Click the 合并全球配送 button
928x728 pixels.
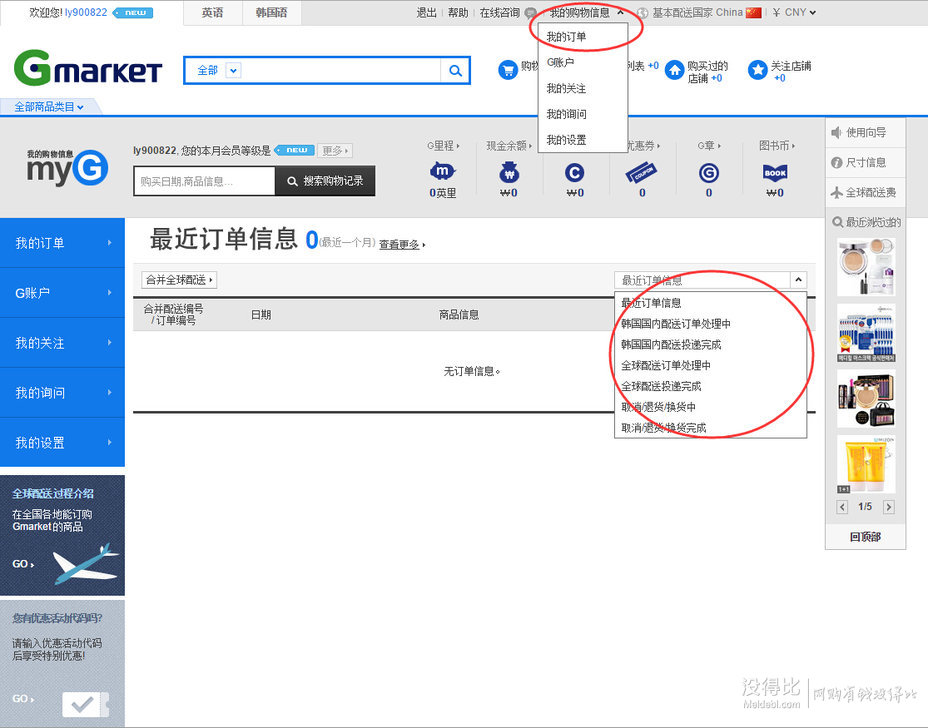point(179,279)
